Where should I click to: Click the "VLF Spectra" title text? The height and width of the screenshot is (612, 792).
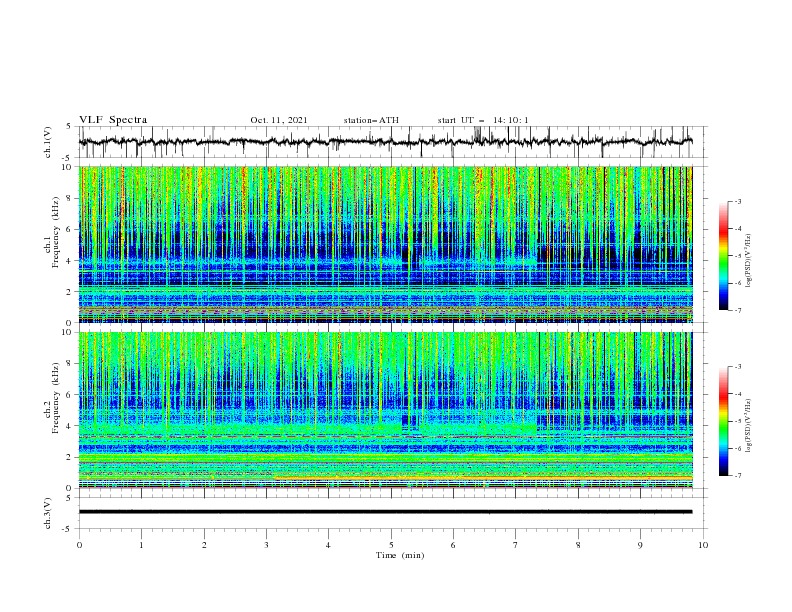click(x=113, y=120)
